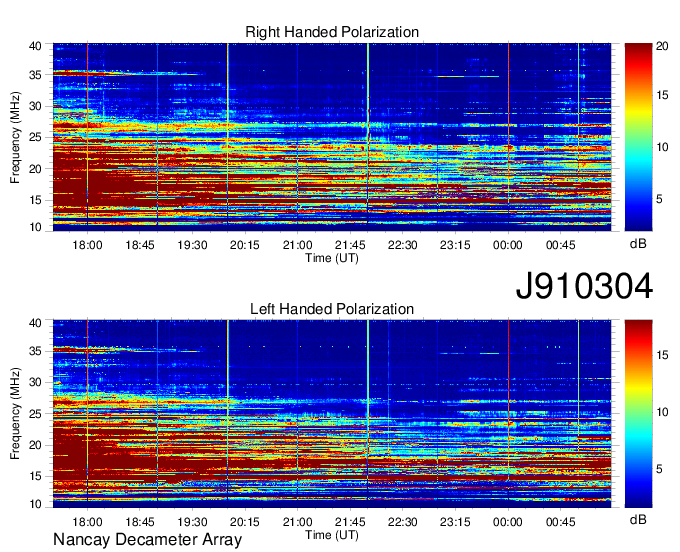The image size is (680, 552).
Task: Click the 18:45 tick of the Right Handed plot
Action: (140, 245)
